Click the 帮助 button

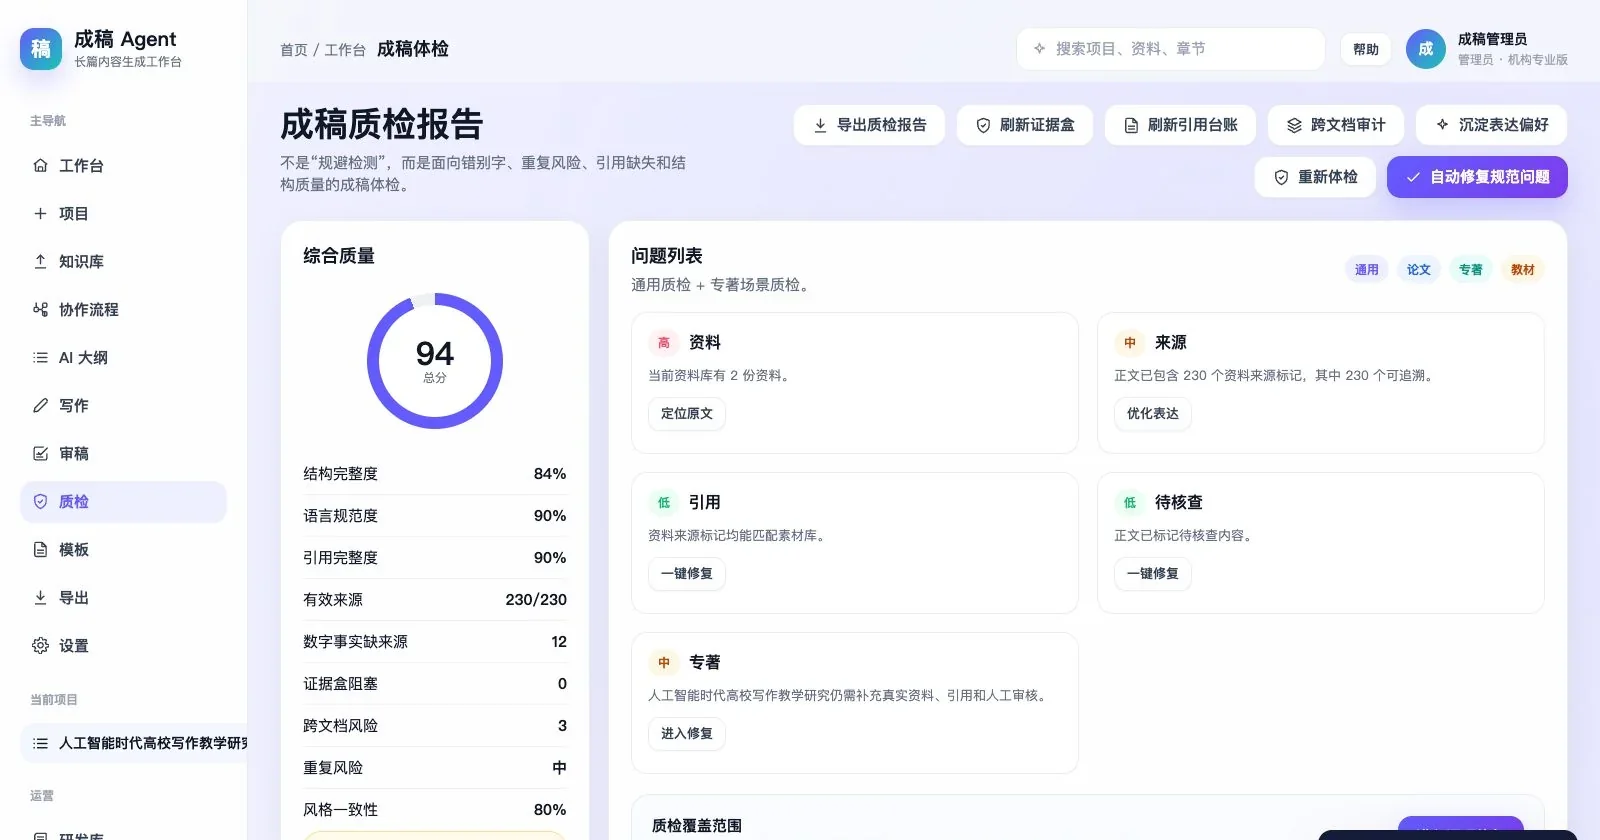click(x=1365, y=49)
